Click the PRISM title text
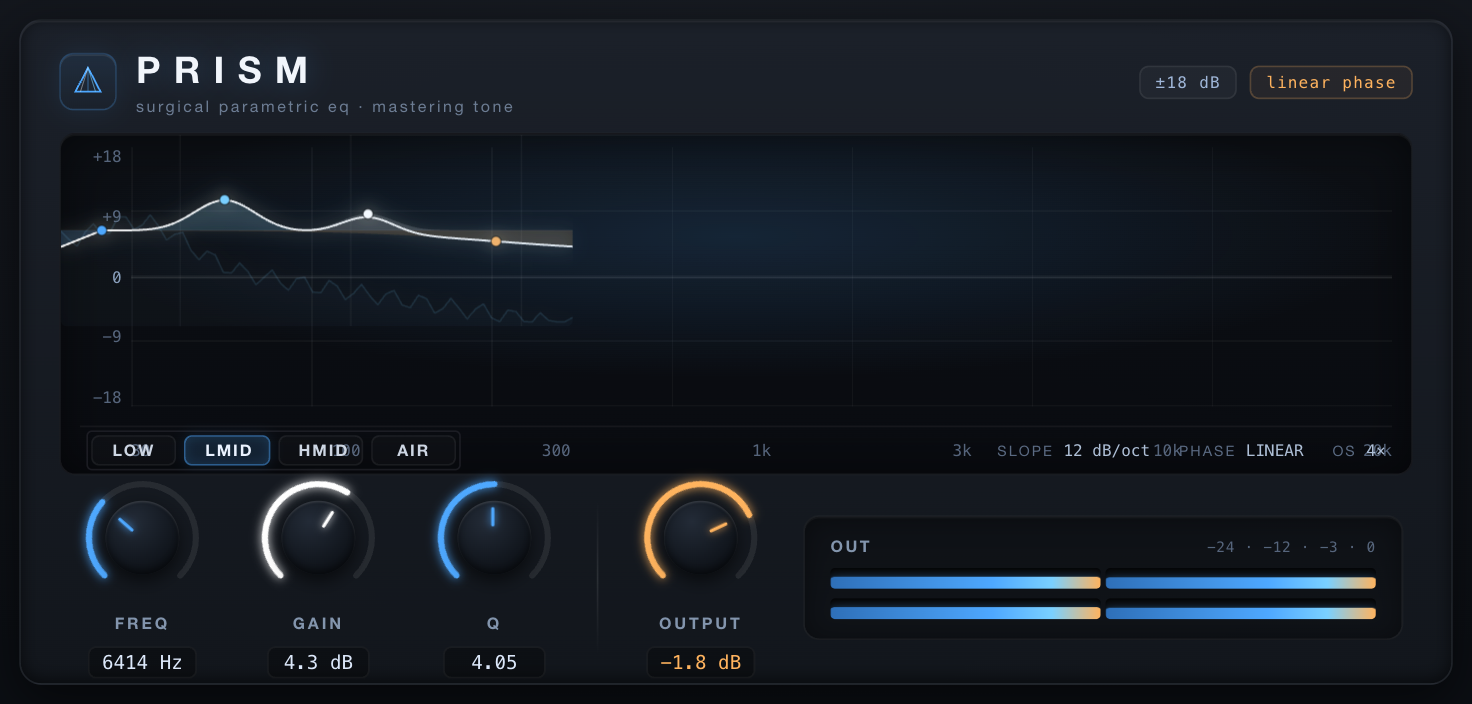 pos(224,71)
